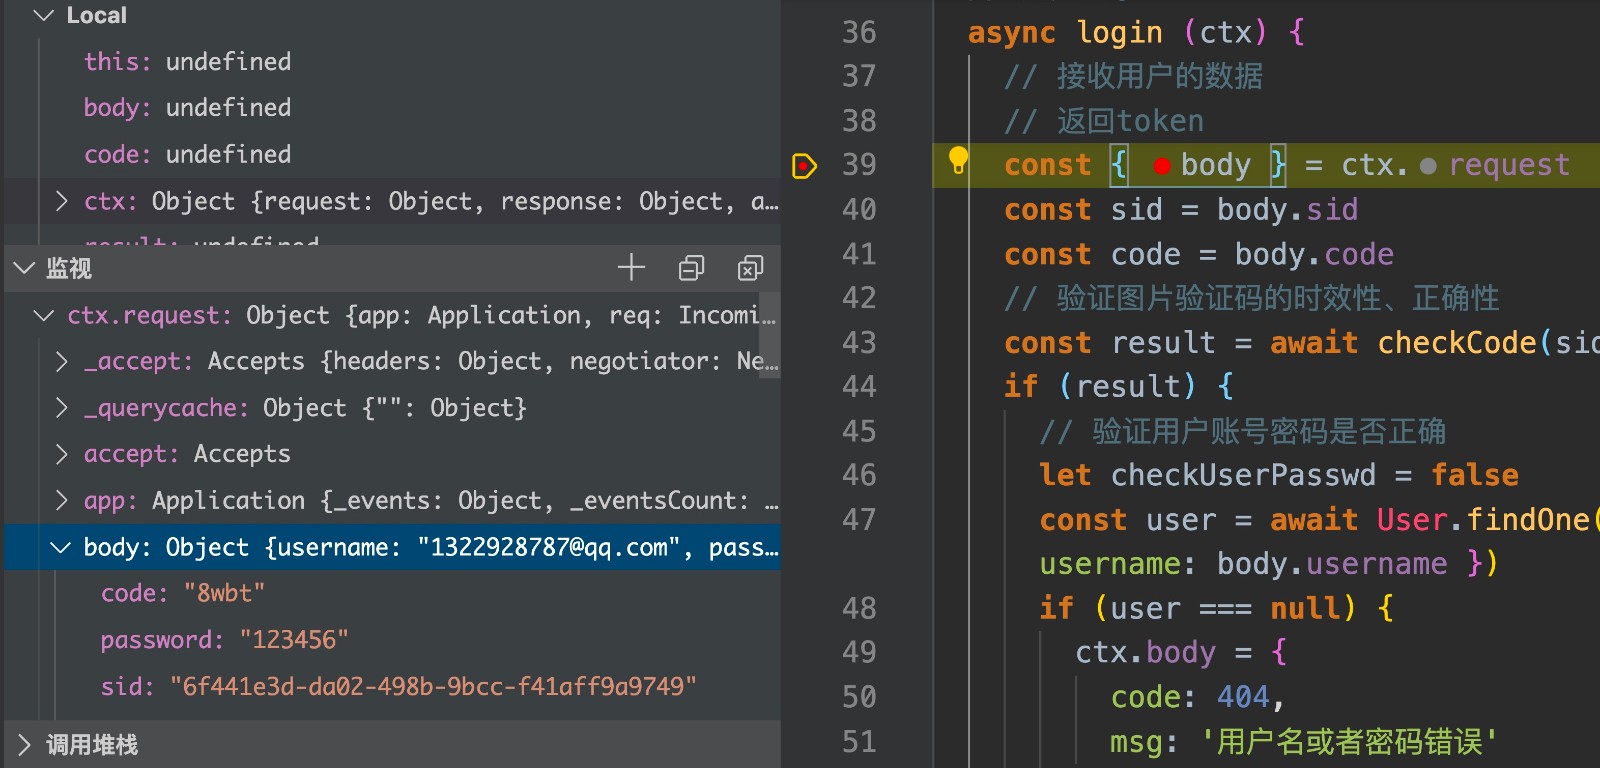
Task: Click the collapse all icon in watch panel
Action: (691, 268)
